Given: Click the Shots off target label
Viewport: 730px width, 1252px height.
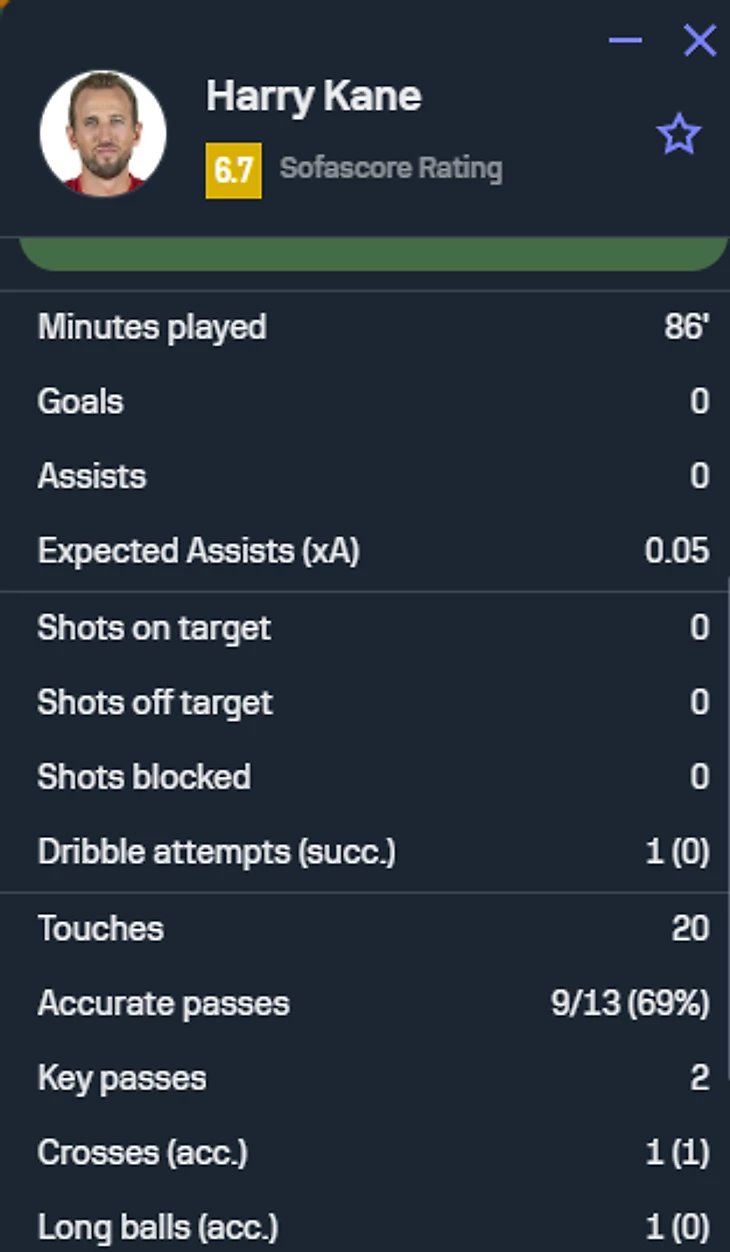Looking at the screenshot, I should (155, 703).
